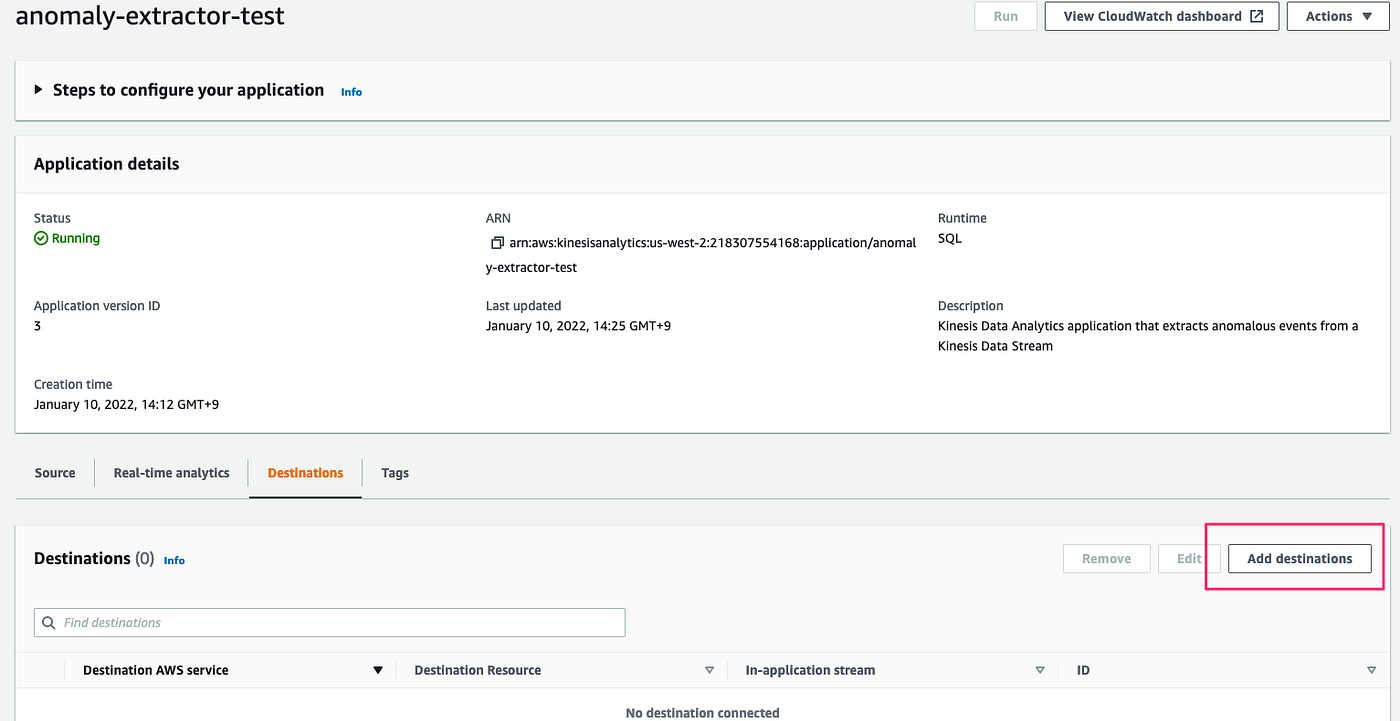Click the Application version ID value 3
Image resolution: width=1400 pixels, height=721 pixels.
(37, 326)
